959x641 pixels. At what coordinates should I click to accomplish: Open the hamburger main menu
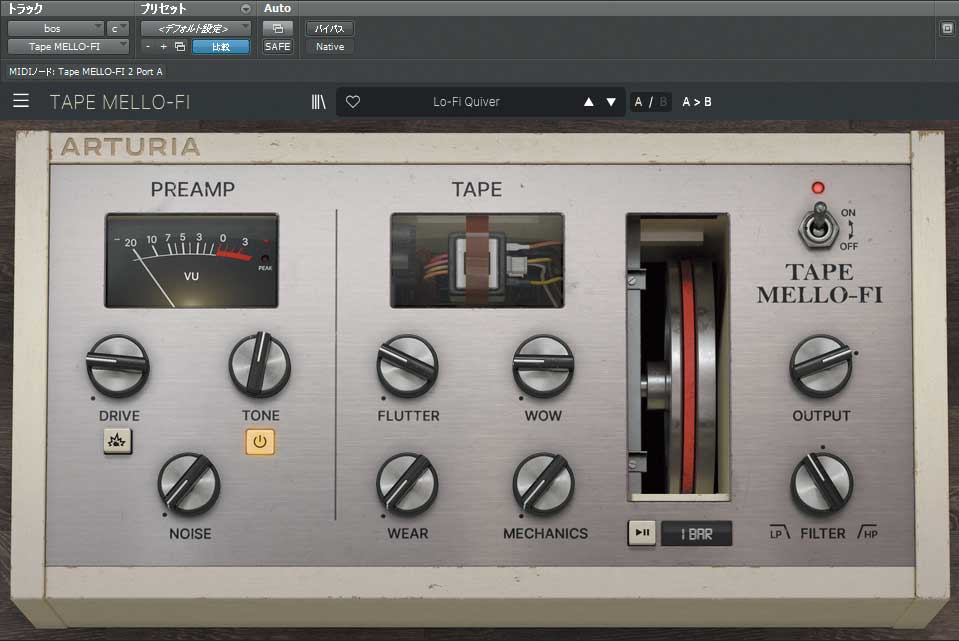(x=21, y=101)
